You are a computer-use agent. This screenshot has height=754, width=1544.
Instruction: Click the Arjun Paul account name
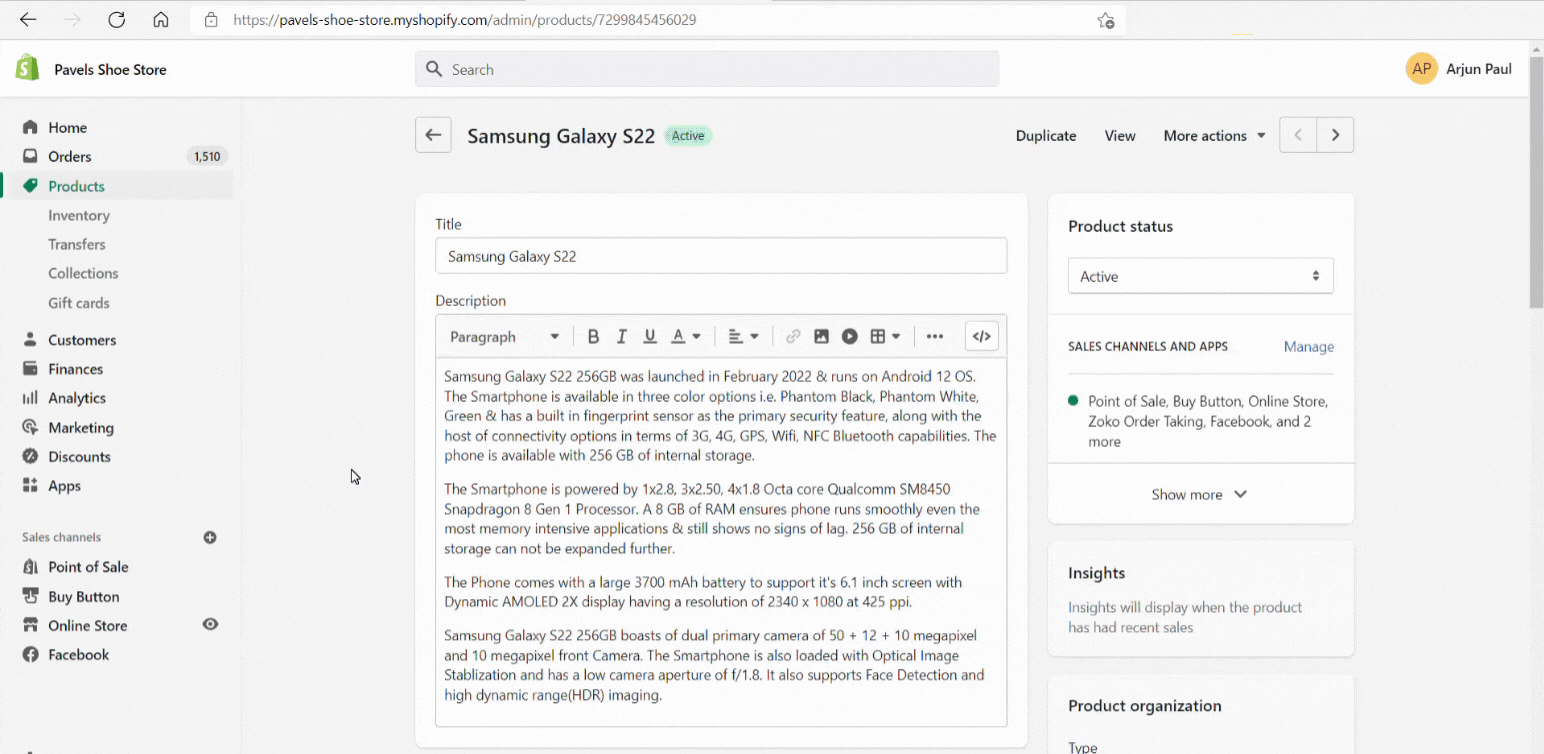[1479, 69]
